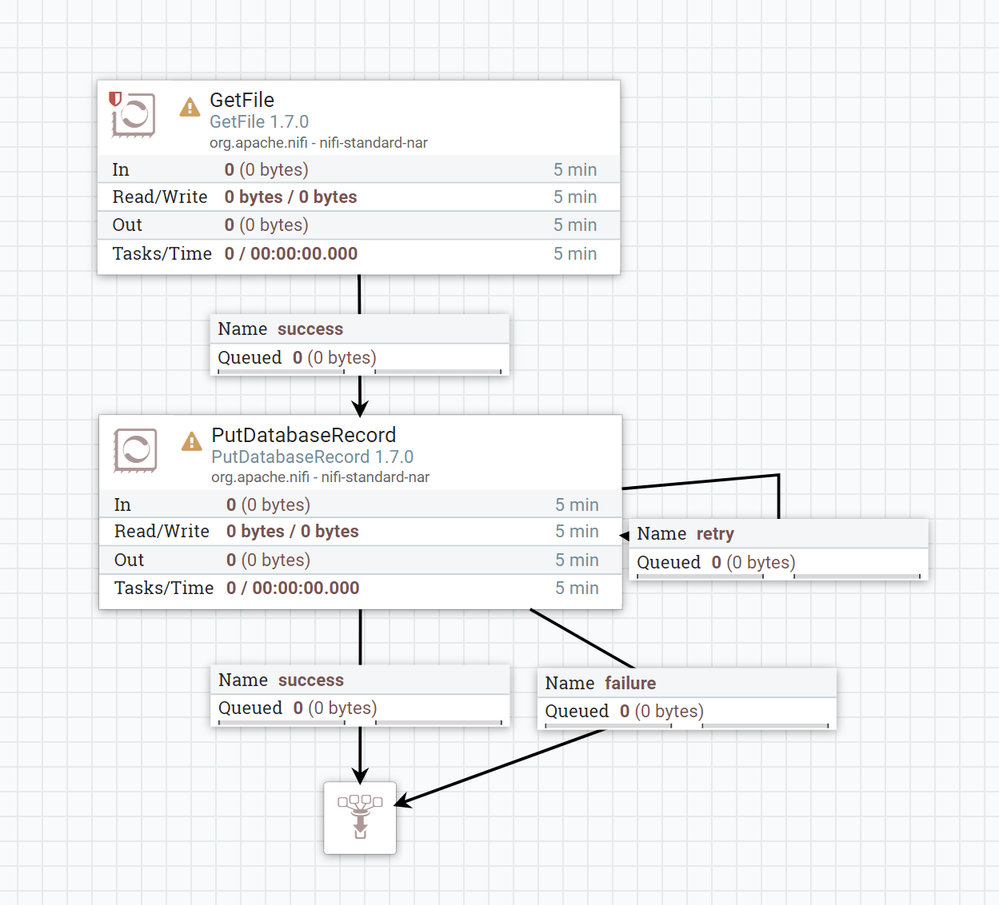Image resolution: width=999 pixels, height=905 pixels.
Task: Click Queued count of success connection under GetFile
Action: (x=334, y=358)
